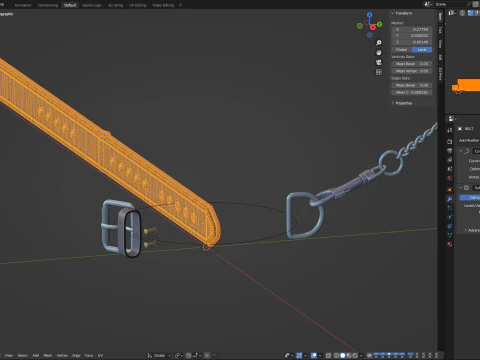Open the Select menu
The height and width of the screenshot is (360, 480).
pos(22,355)
